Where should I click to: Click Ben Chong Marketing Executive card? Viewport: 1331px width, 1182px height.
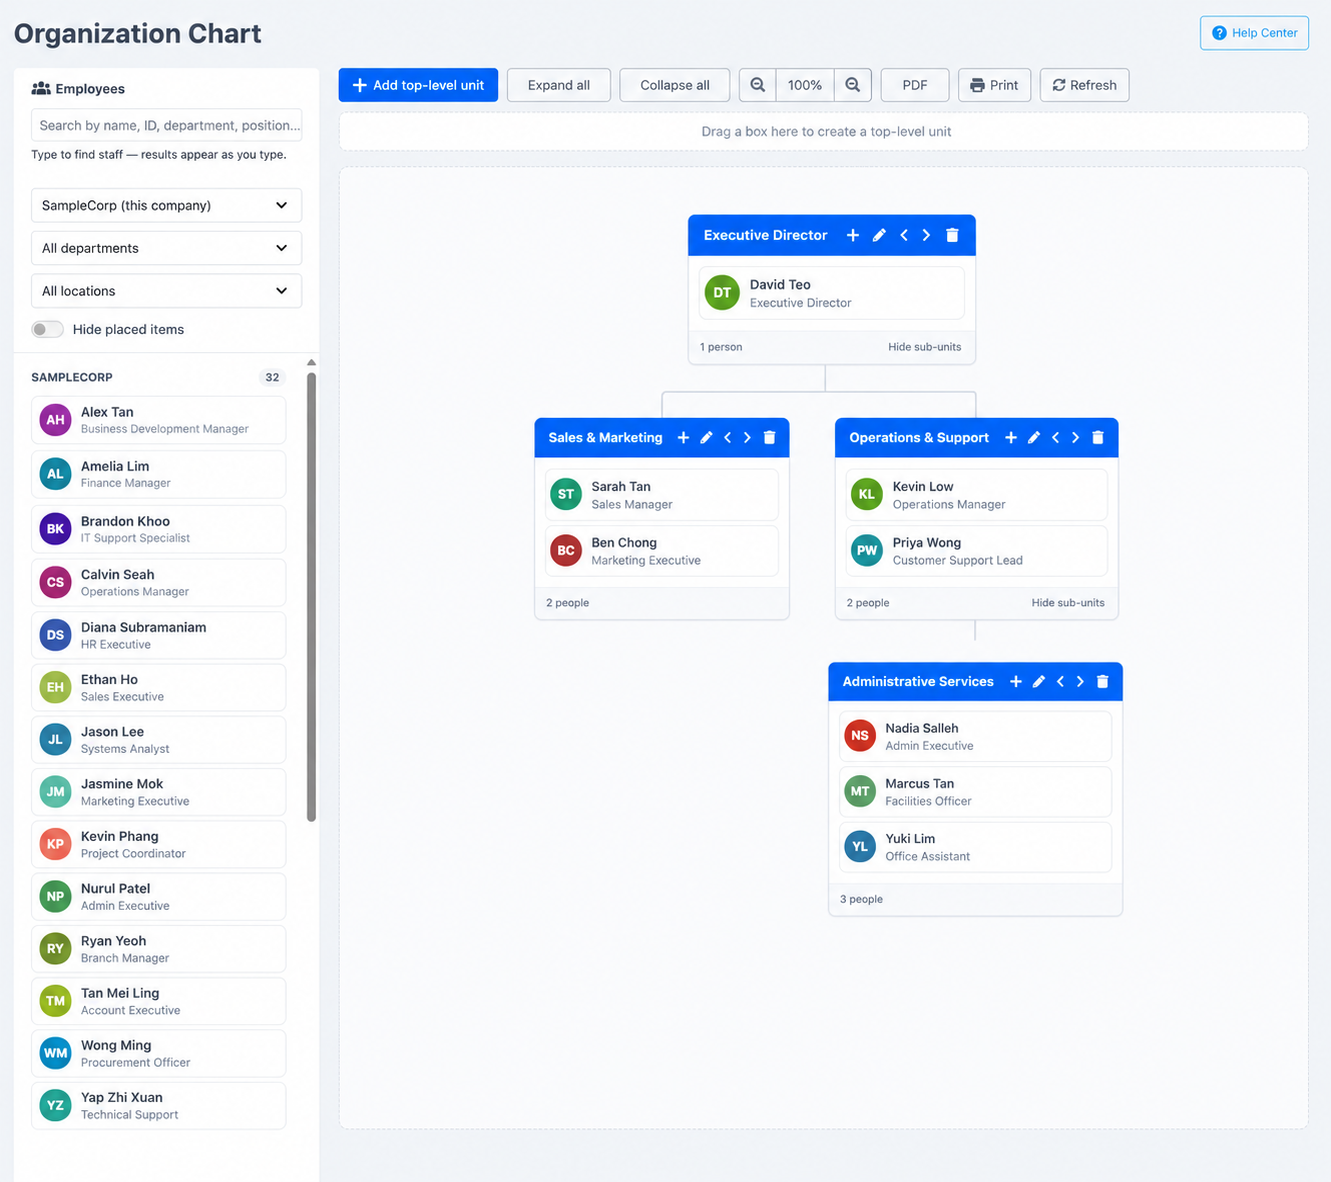[661, 551]
